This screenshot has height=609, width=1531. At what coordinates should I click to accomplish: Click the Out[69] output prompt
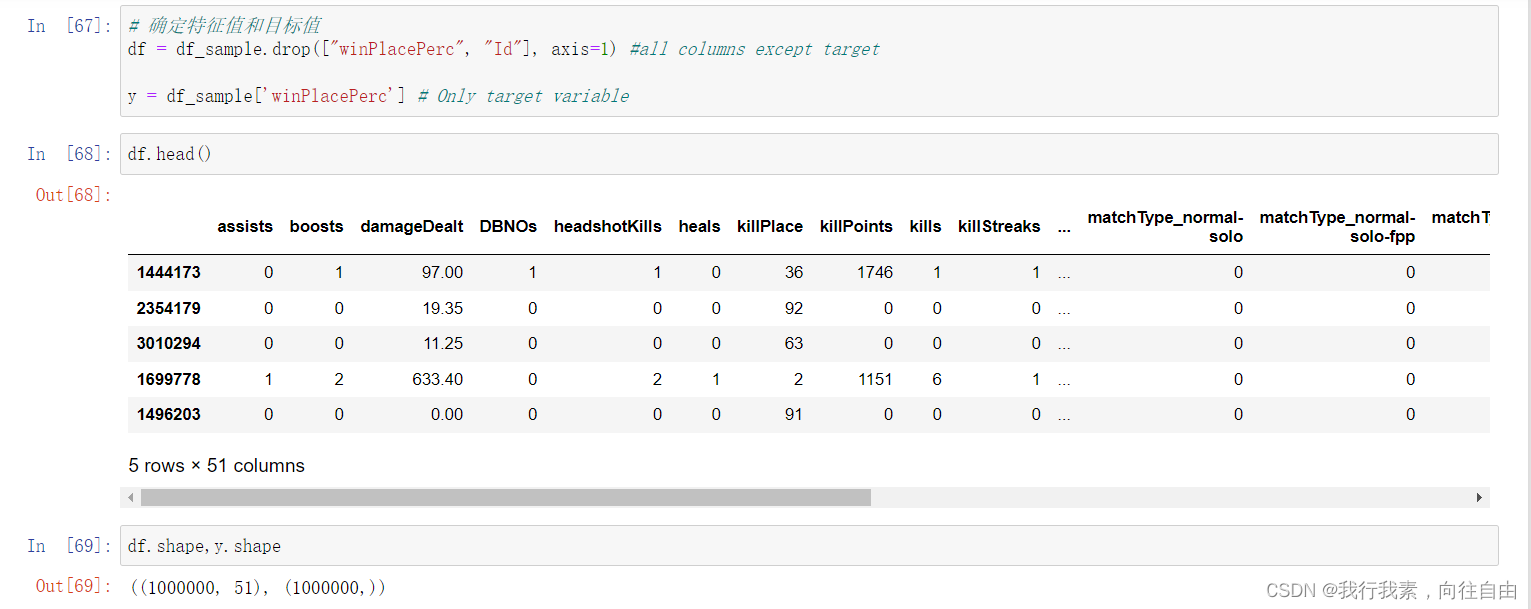[74, 586]
